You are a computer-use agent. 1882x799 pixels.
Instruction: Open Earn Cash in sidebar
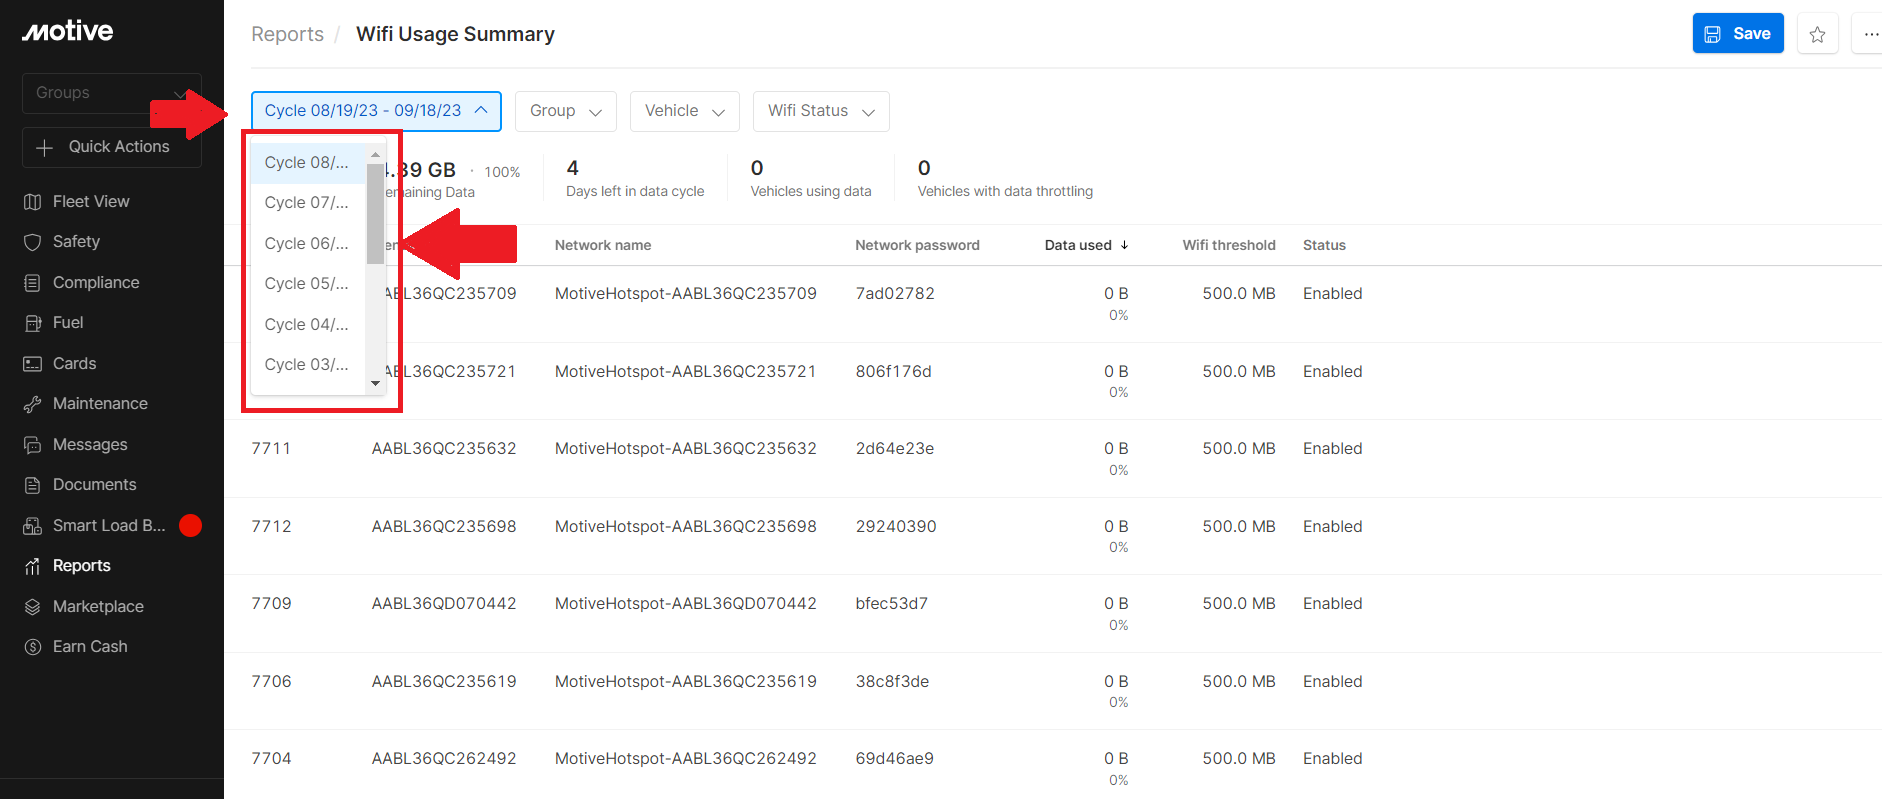(x=90, y=647)
